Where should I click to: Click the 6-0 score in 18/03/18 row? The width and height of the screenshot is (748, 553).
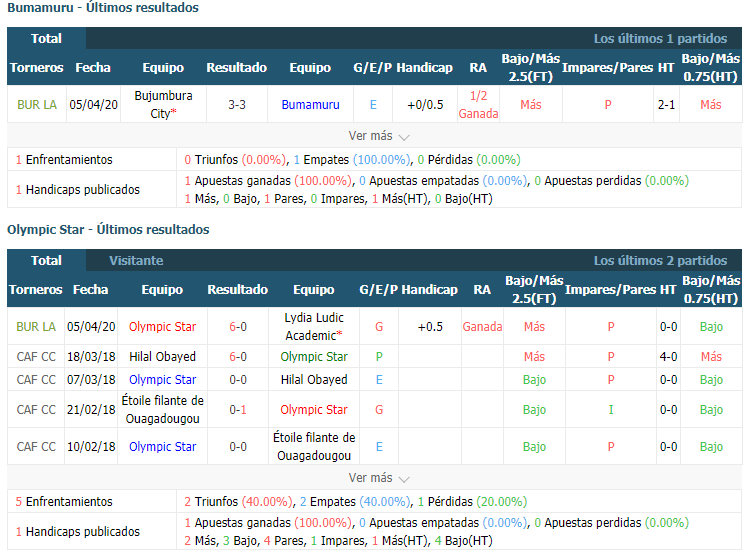click(x=238, y=356)
